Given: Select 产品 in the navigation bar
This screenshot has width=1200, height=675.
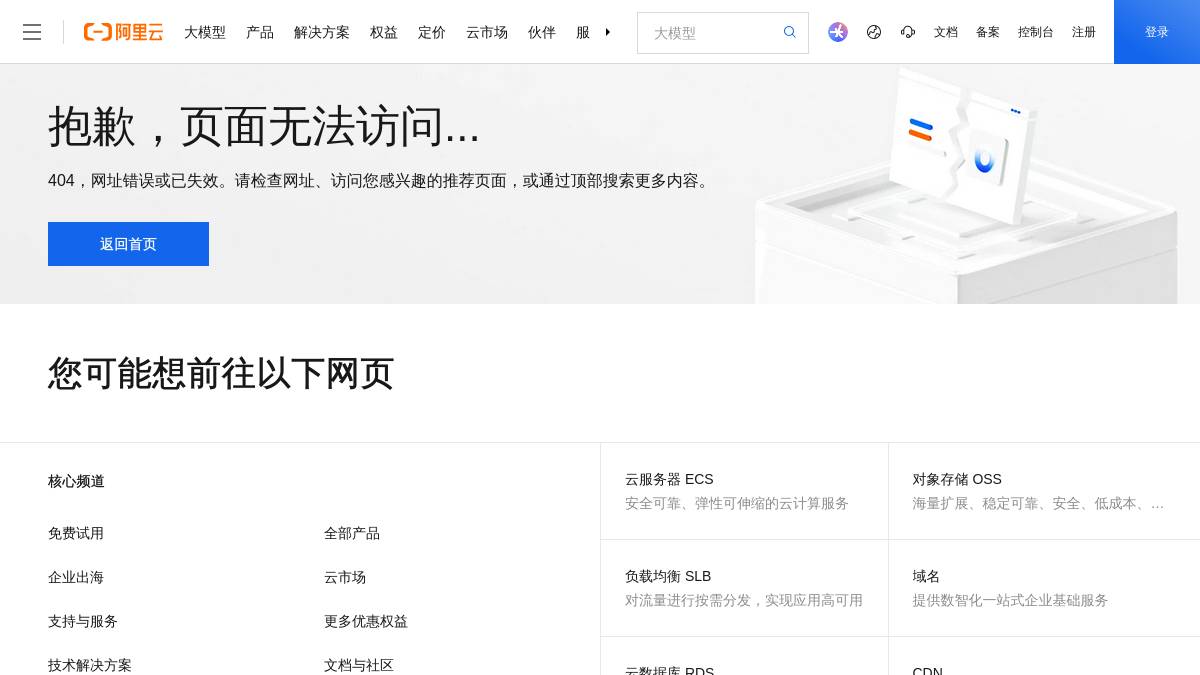Looking at the screenshot, I should pos(260,32).
